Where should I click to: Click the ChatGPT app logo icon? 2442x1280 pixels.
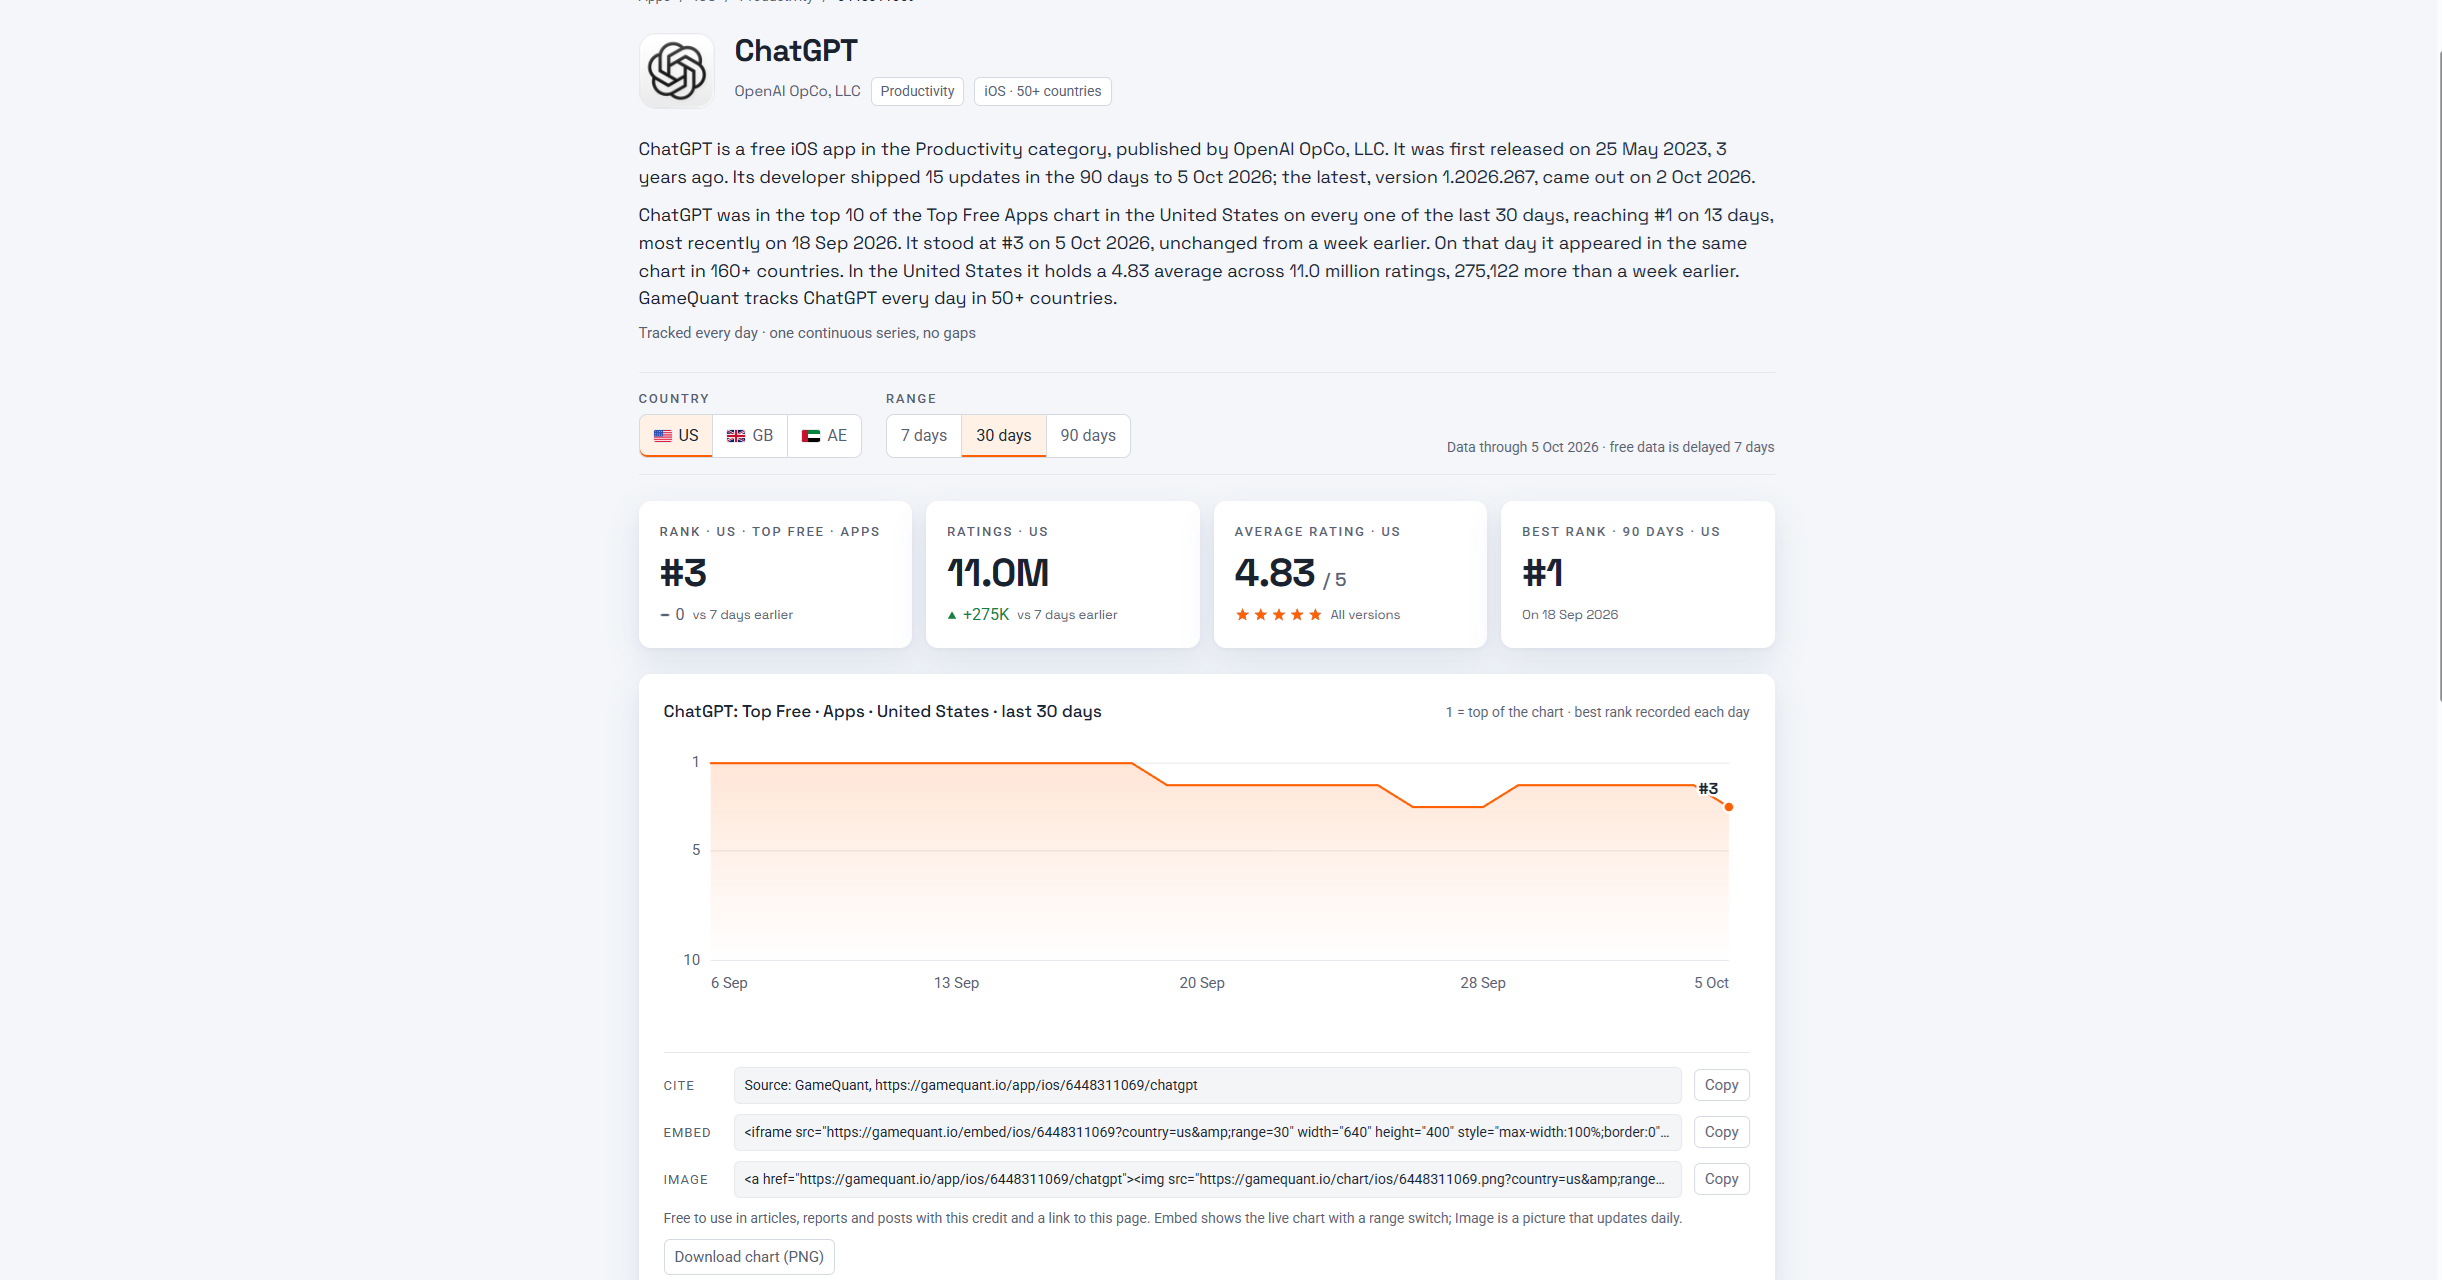click(x=676, y=71)
